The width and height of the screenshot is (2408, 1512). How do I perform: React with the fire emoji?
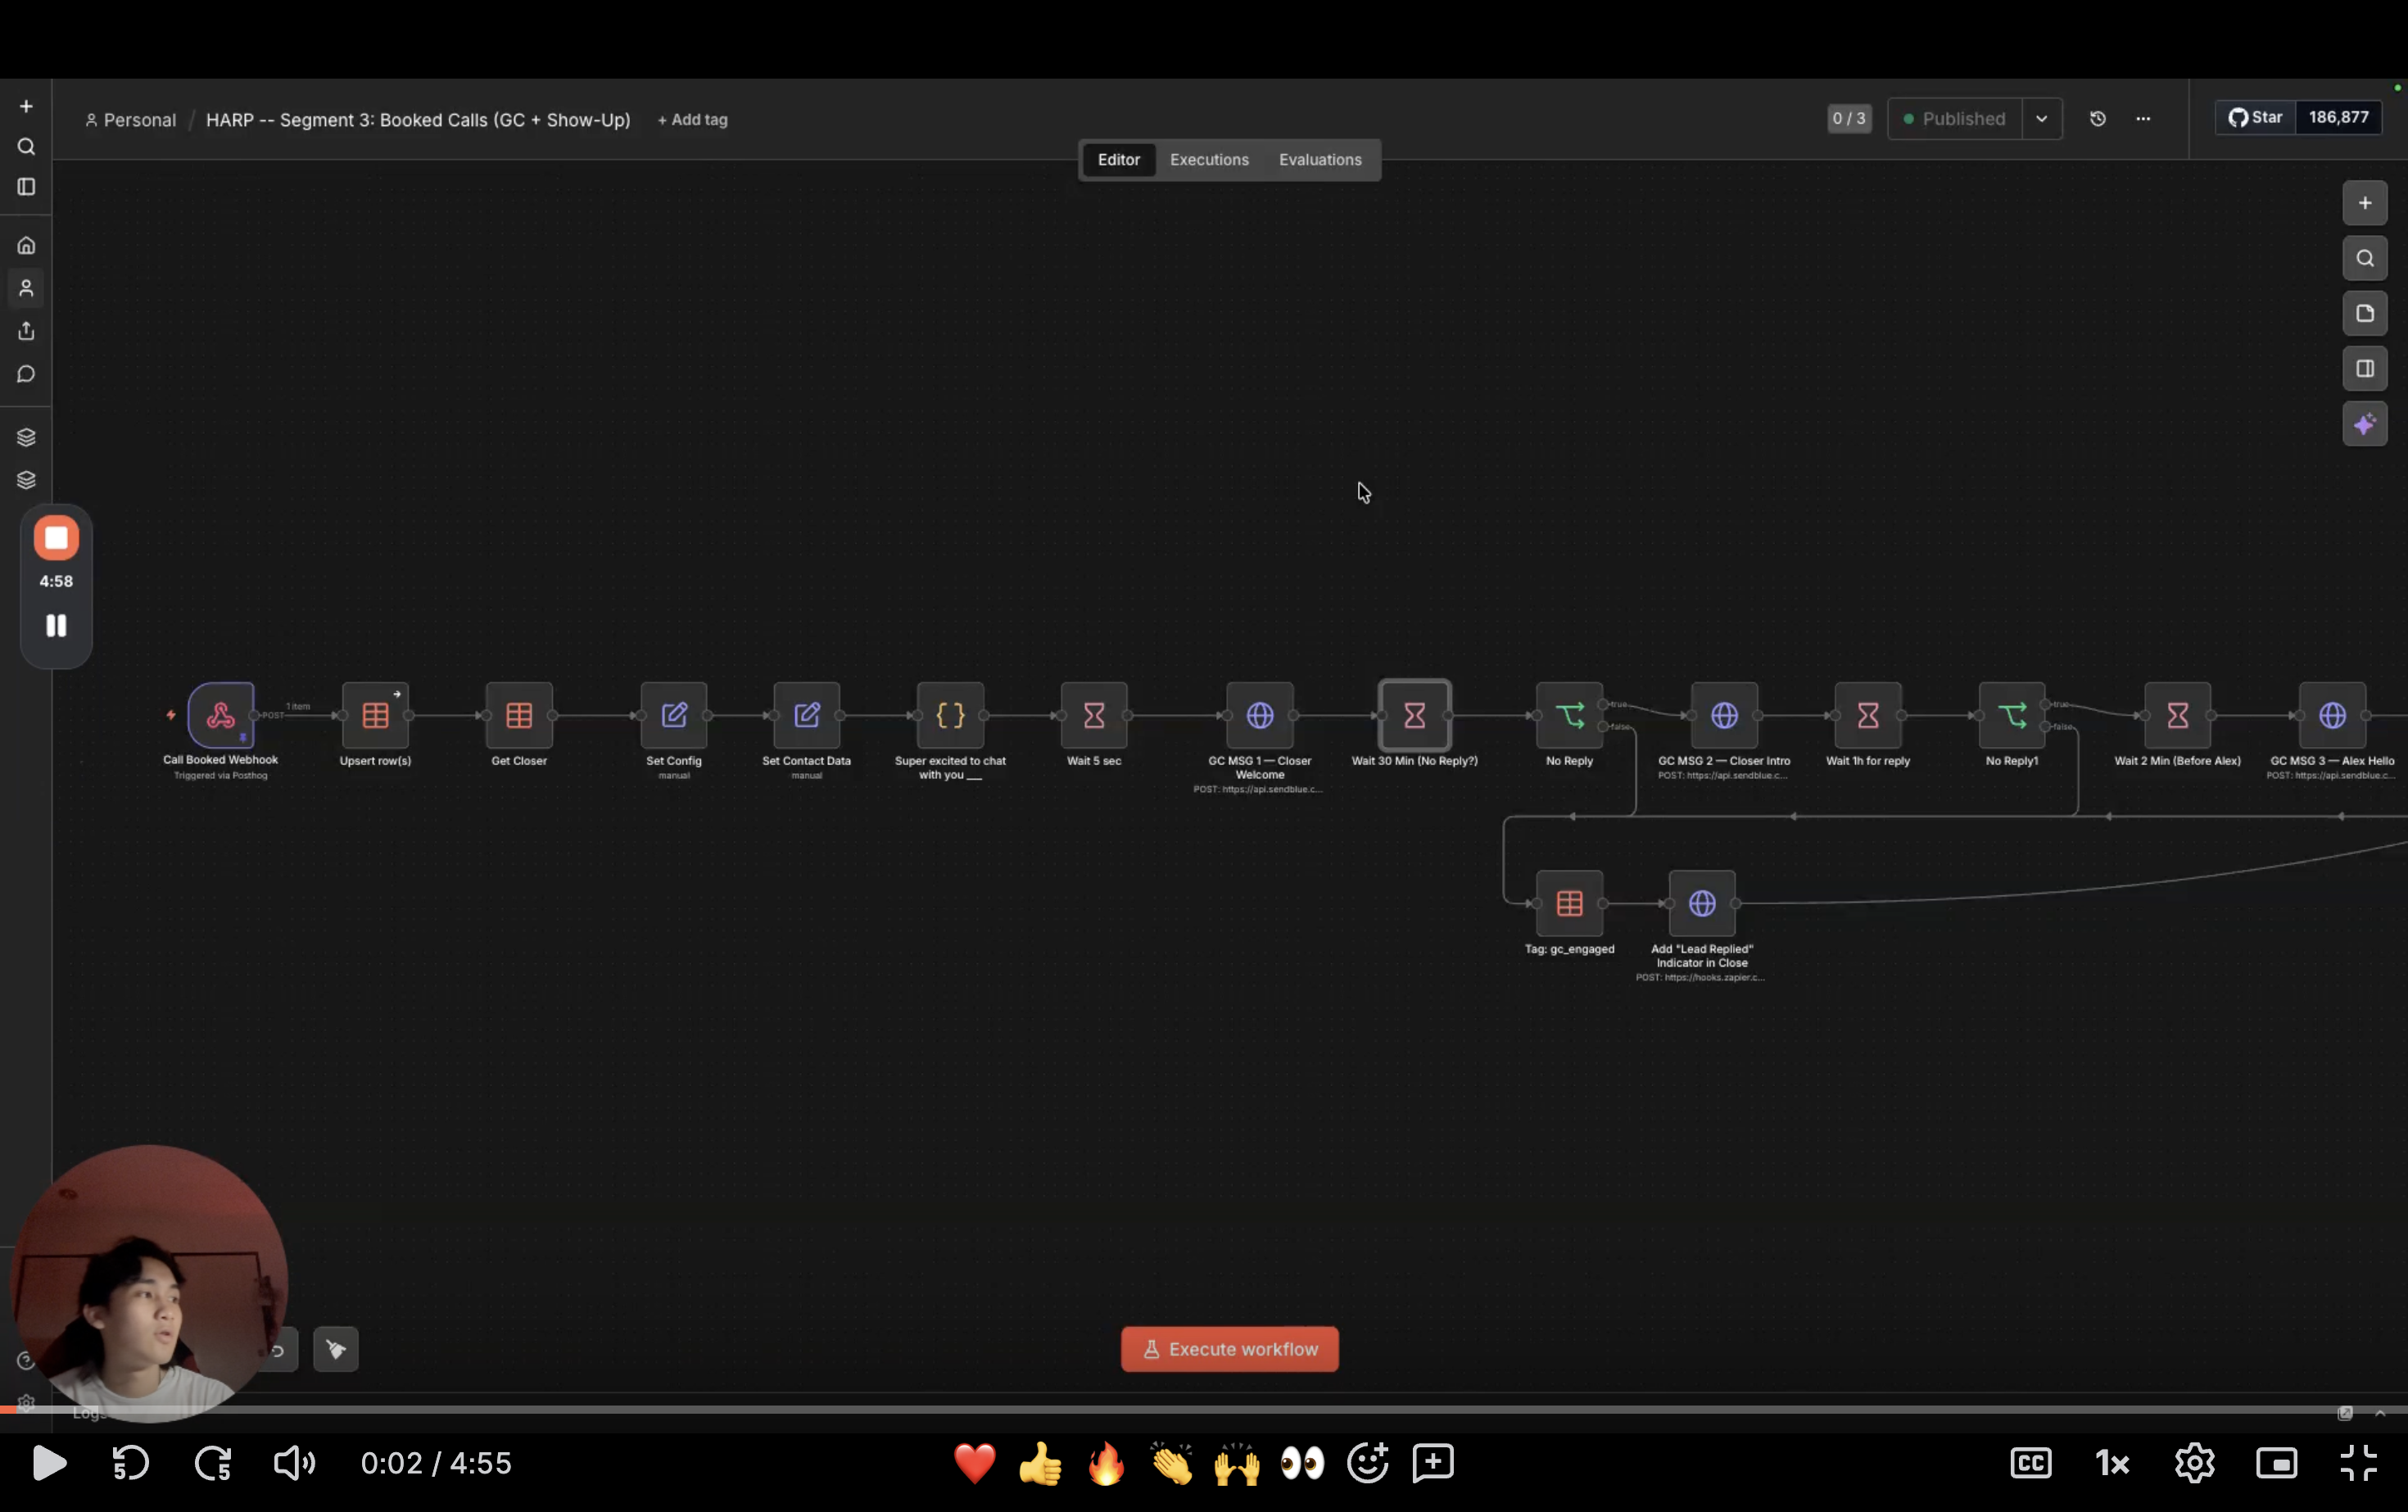click(1106, 1463)
